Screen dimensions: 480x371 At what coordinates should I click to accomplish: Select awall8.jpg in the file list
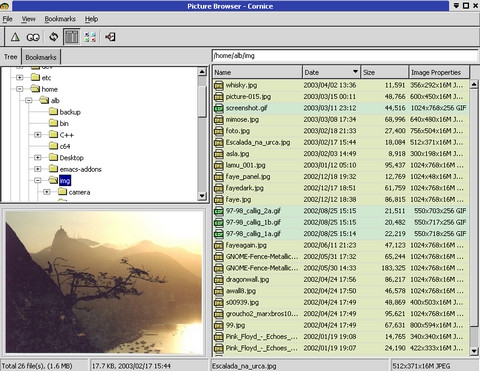341,291
